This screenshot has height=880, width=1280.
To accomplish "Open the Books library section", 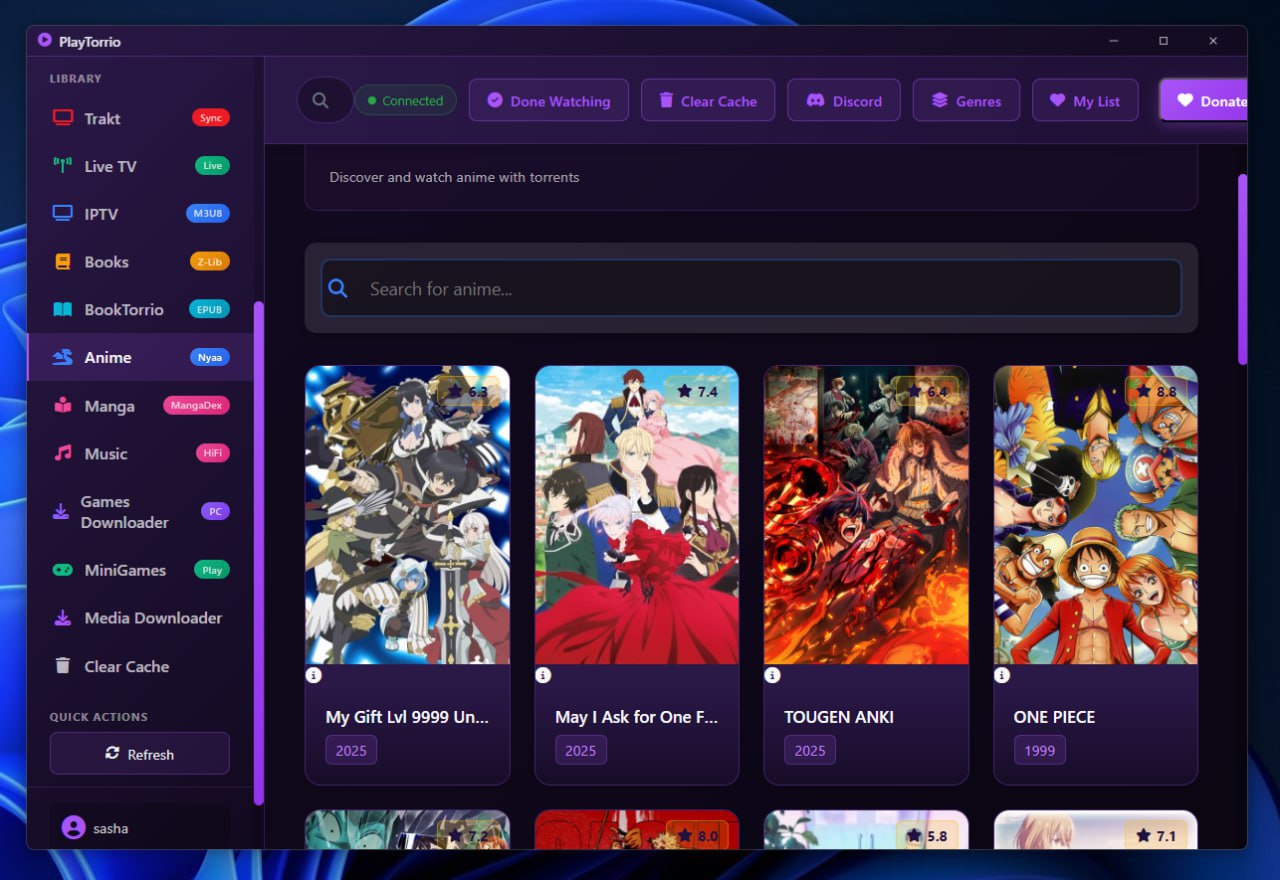I will click(x=106, y=262).
